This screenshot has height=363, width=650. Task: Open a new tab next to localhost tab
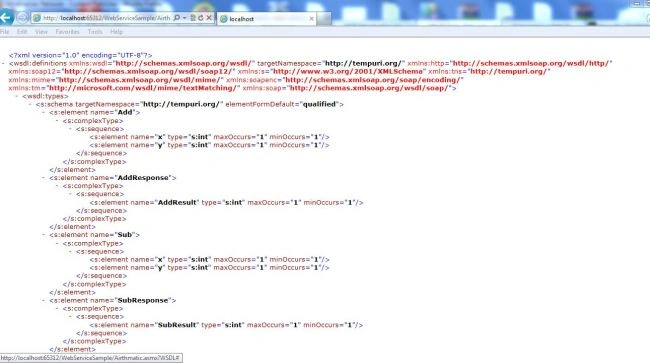(324, 19)
